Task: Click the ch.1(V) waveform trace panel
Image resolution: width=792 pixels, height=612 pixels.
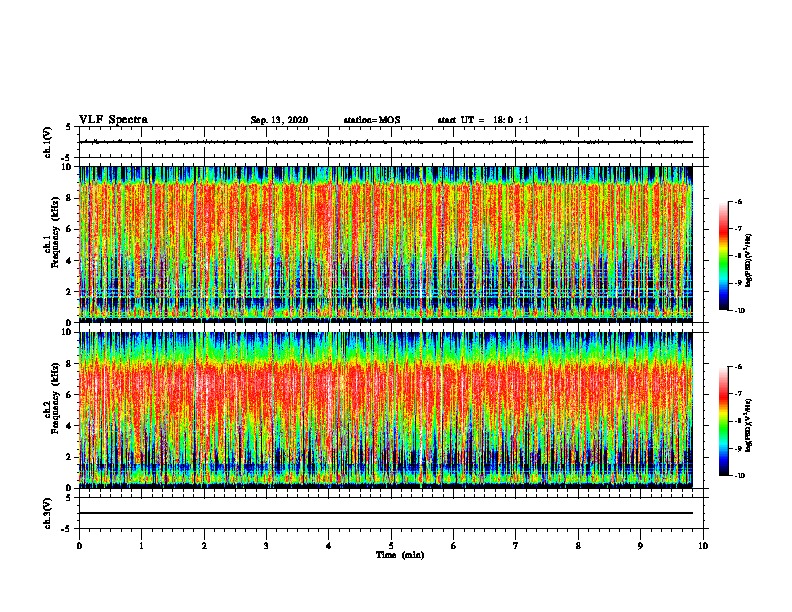Action: [391, 142]
